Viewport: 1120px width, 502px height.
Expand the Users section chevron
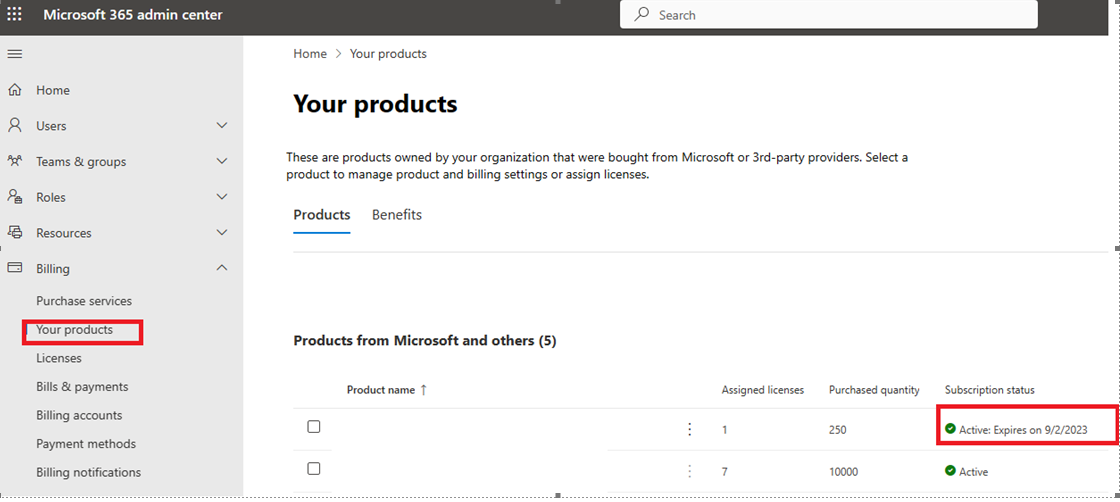tap(222, 126)
